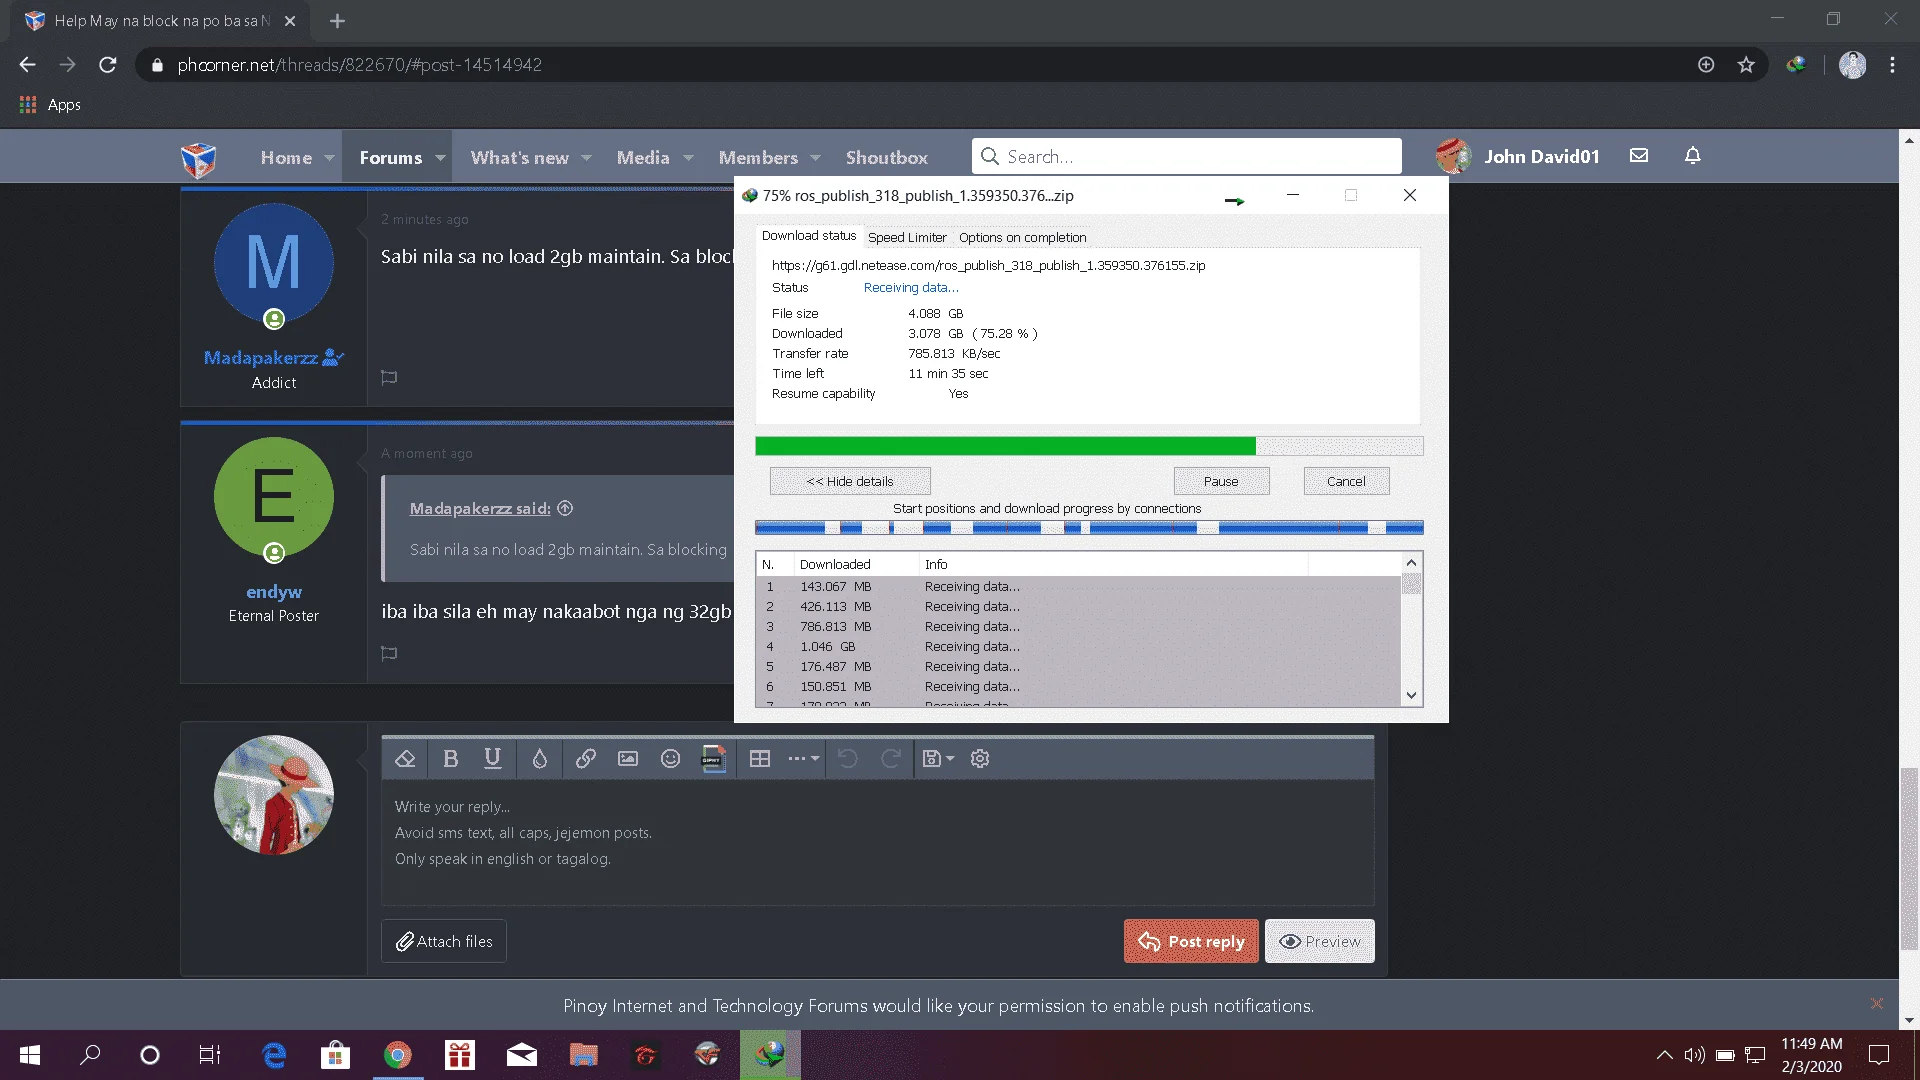Insert a link with chain icon
This screenshot has width=1920, height=1080.
click(x=586, y=758)
